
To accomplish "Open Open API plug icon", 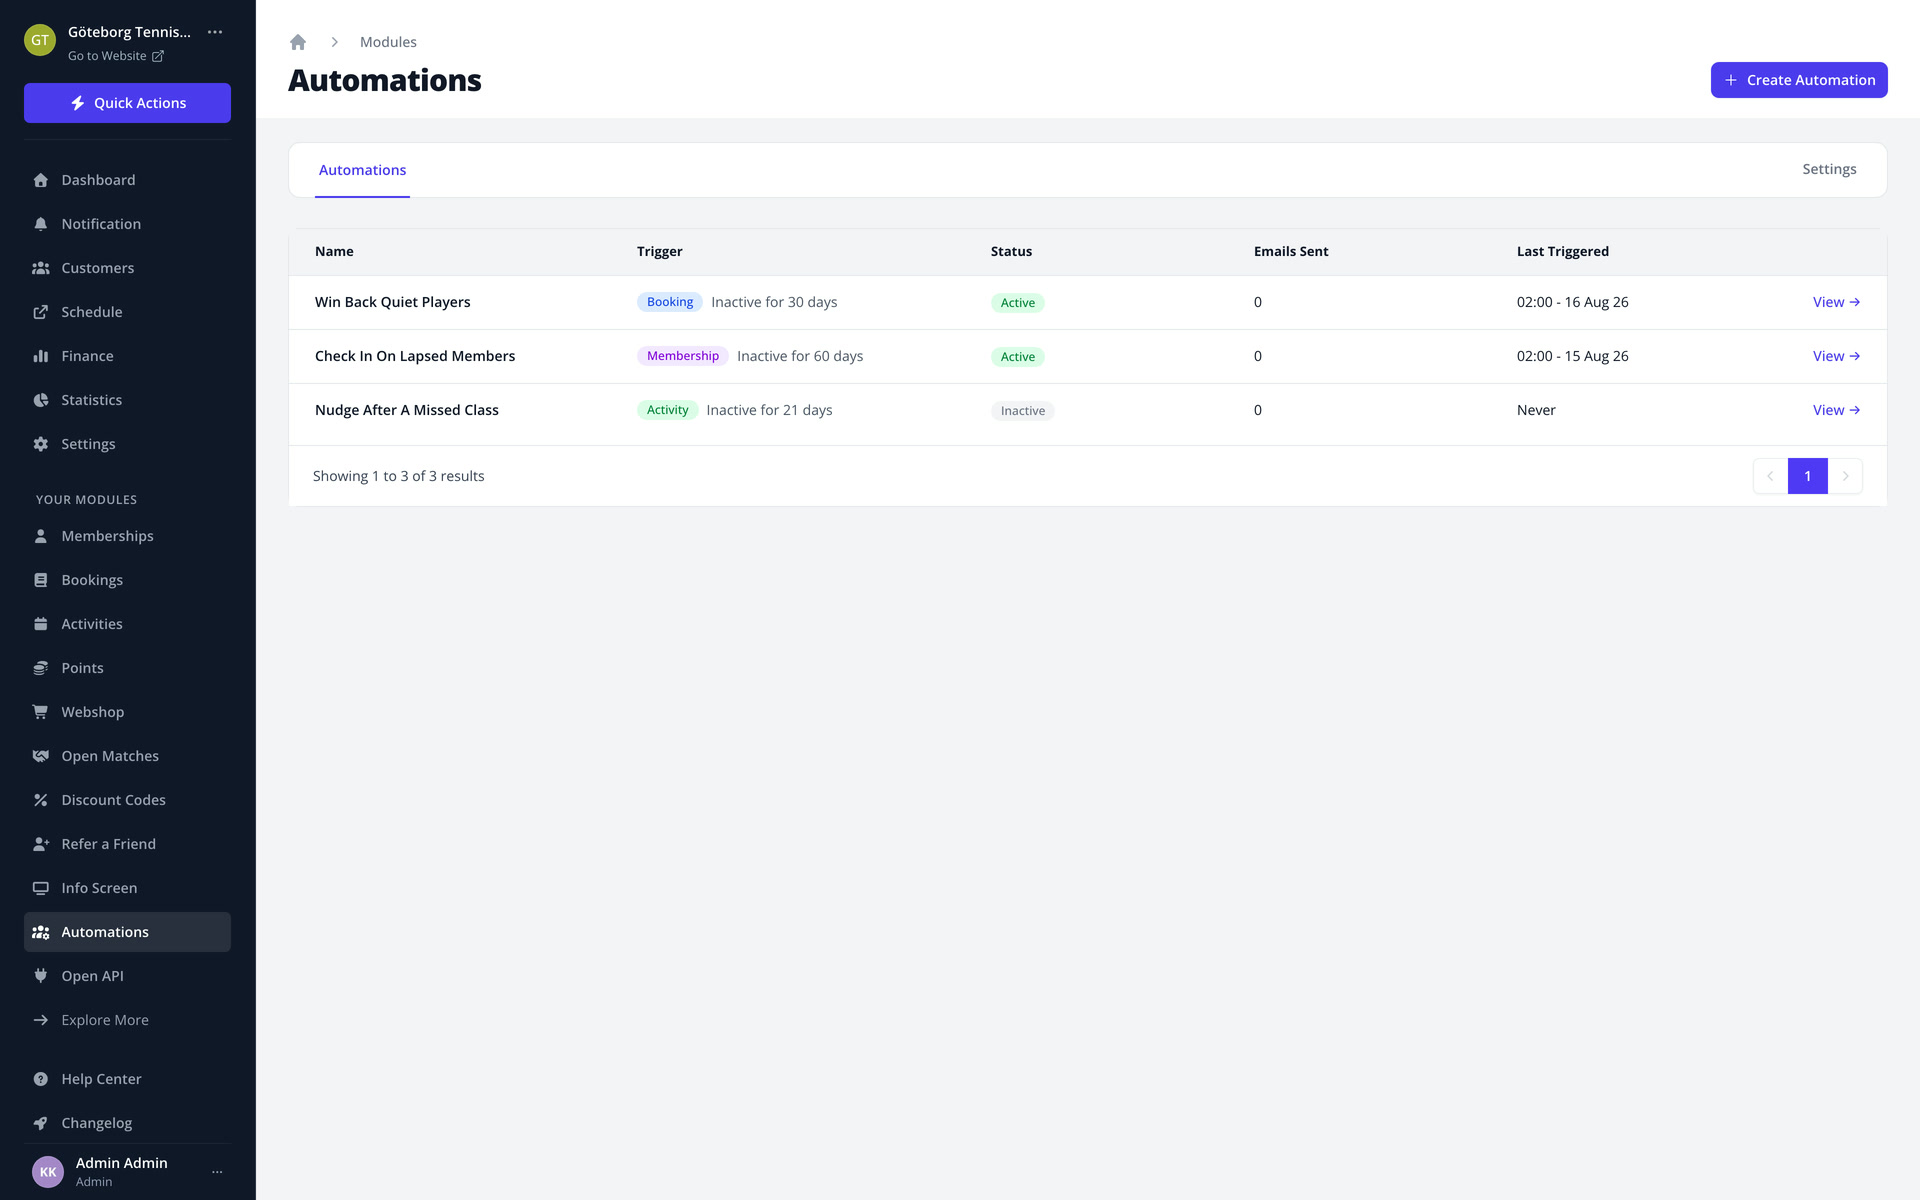I will pos(41,976).
